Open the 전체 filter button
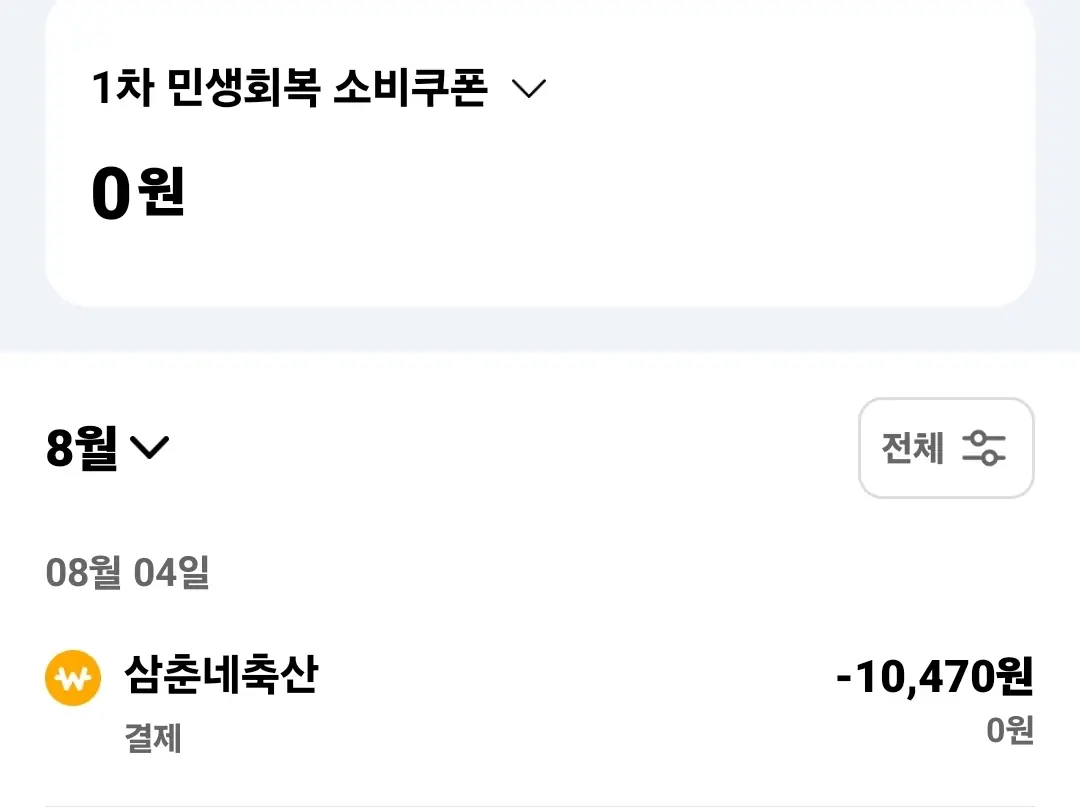 pyautogui.click(x=946, y=448)
